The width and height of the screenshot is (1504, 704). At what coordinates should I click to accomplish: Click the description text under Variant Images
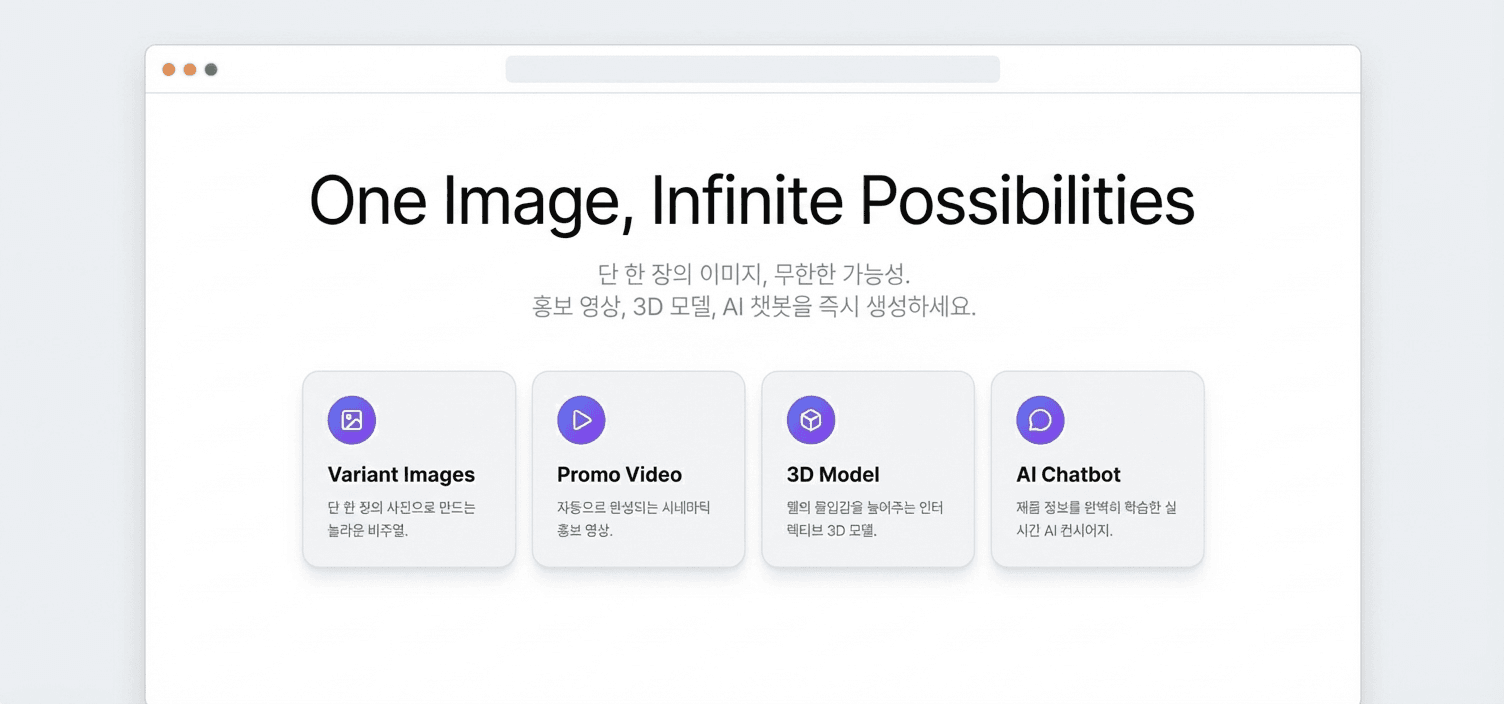401,519
